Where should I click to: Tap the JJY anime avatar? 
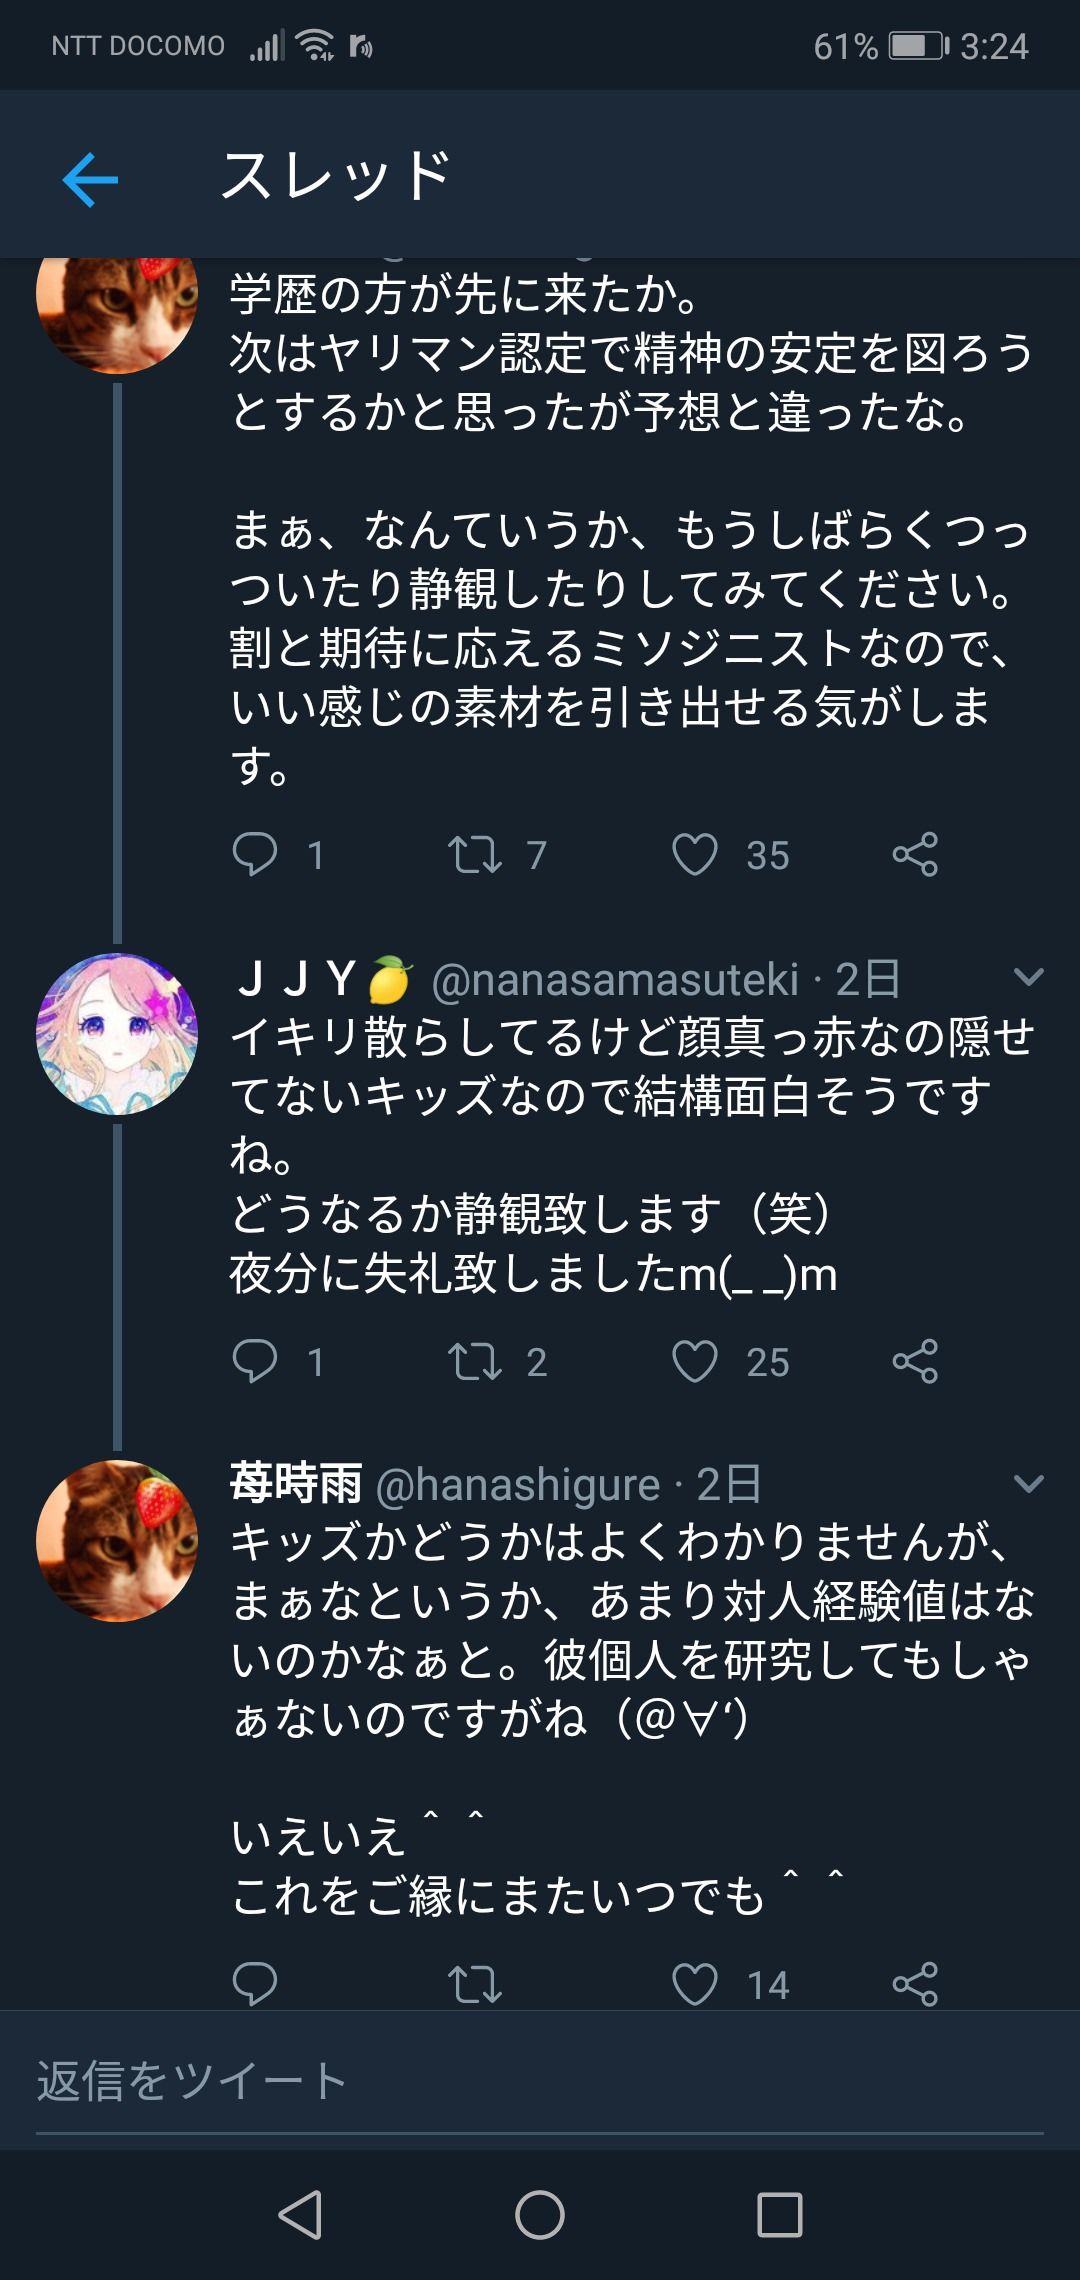[117, 1034]
